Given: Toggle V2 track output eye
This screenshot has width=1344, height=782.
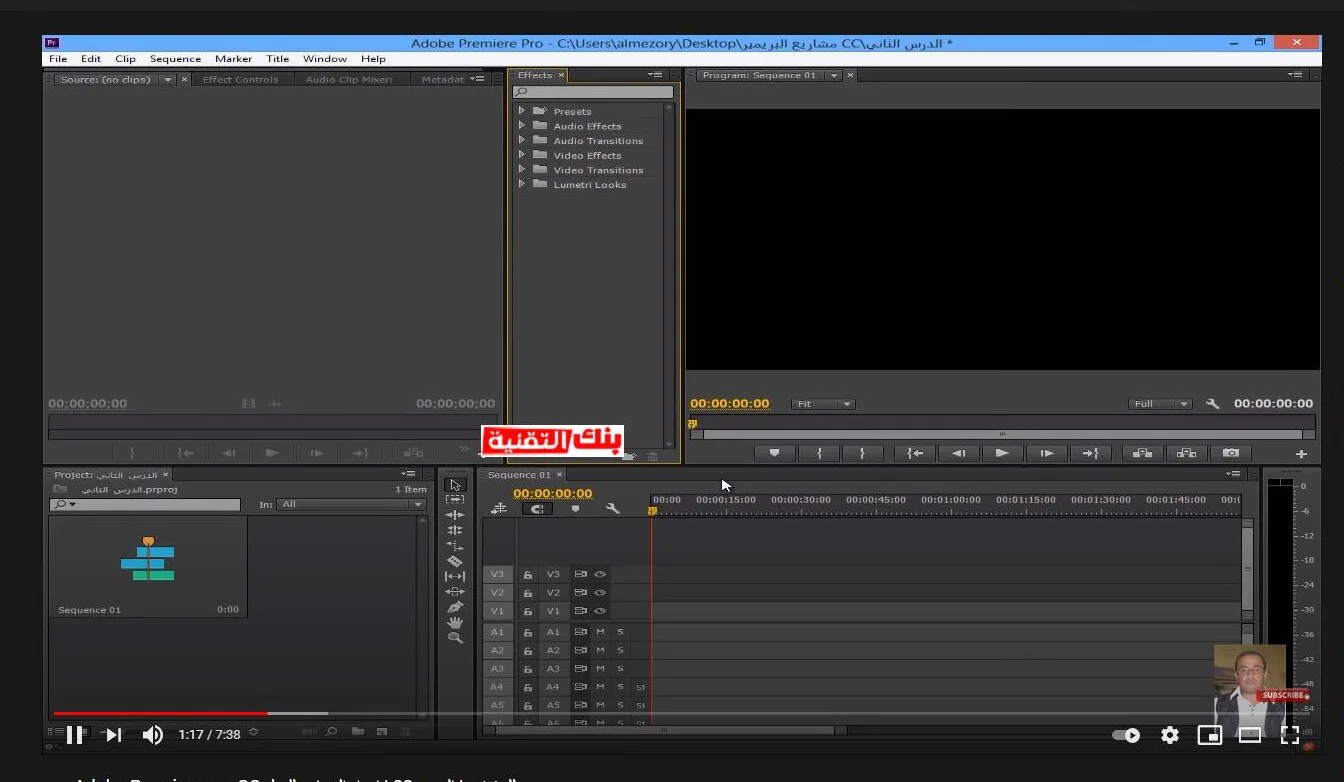Looking at the screenshot, I should [x=600, y=593].
